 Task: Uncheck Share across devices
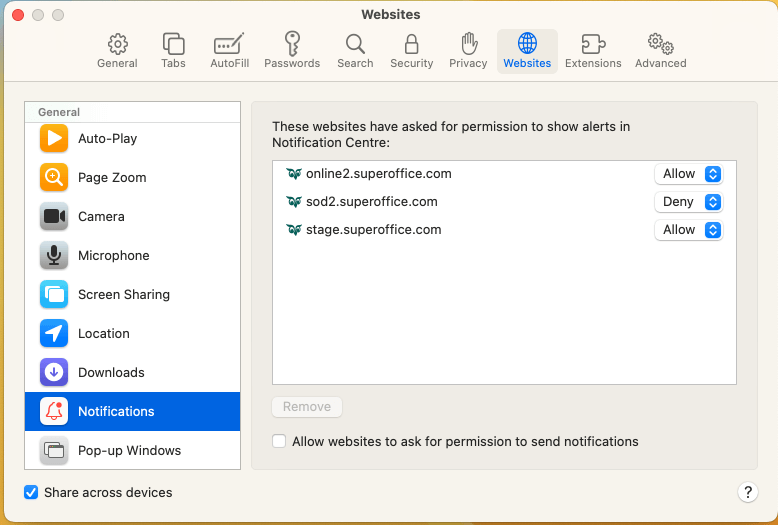click(31, 492)
